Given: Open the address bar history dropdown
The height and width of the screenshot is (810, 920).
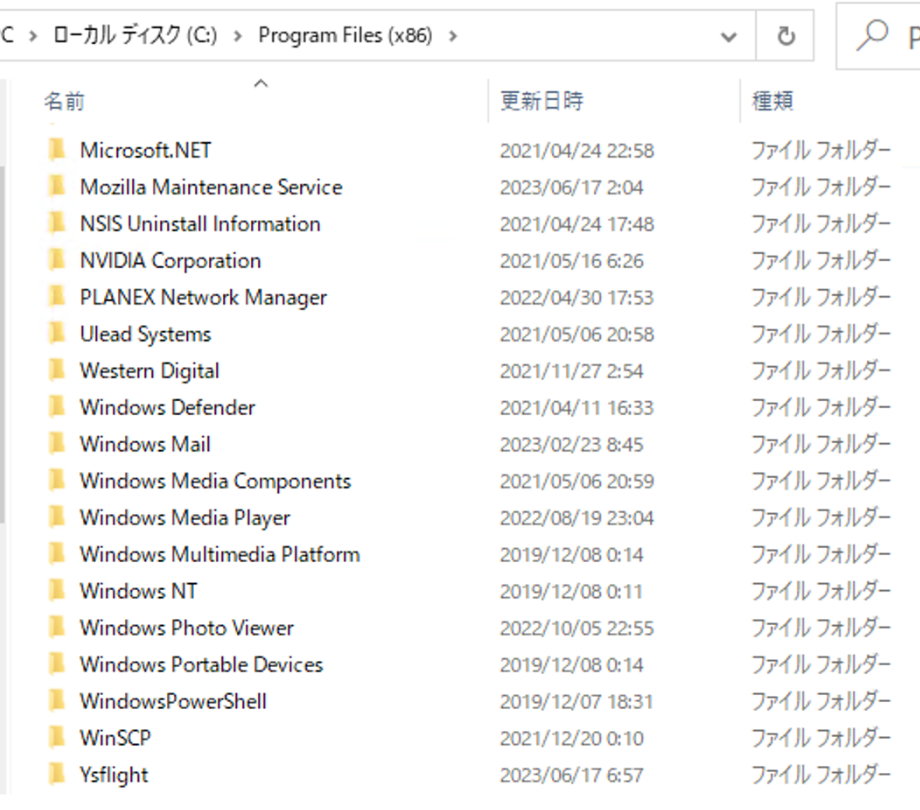Looking at the screenshot, I should [x=728, y=35].
